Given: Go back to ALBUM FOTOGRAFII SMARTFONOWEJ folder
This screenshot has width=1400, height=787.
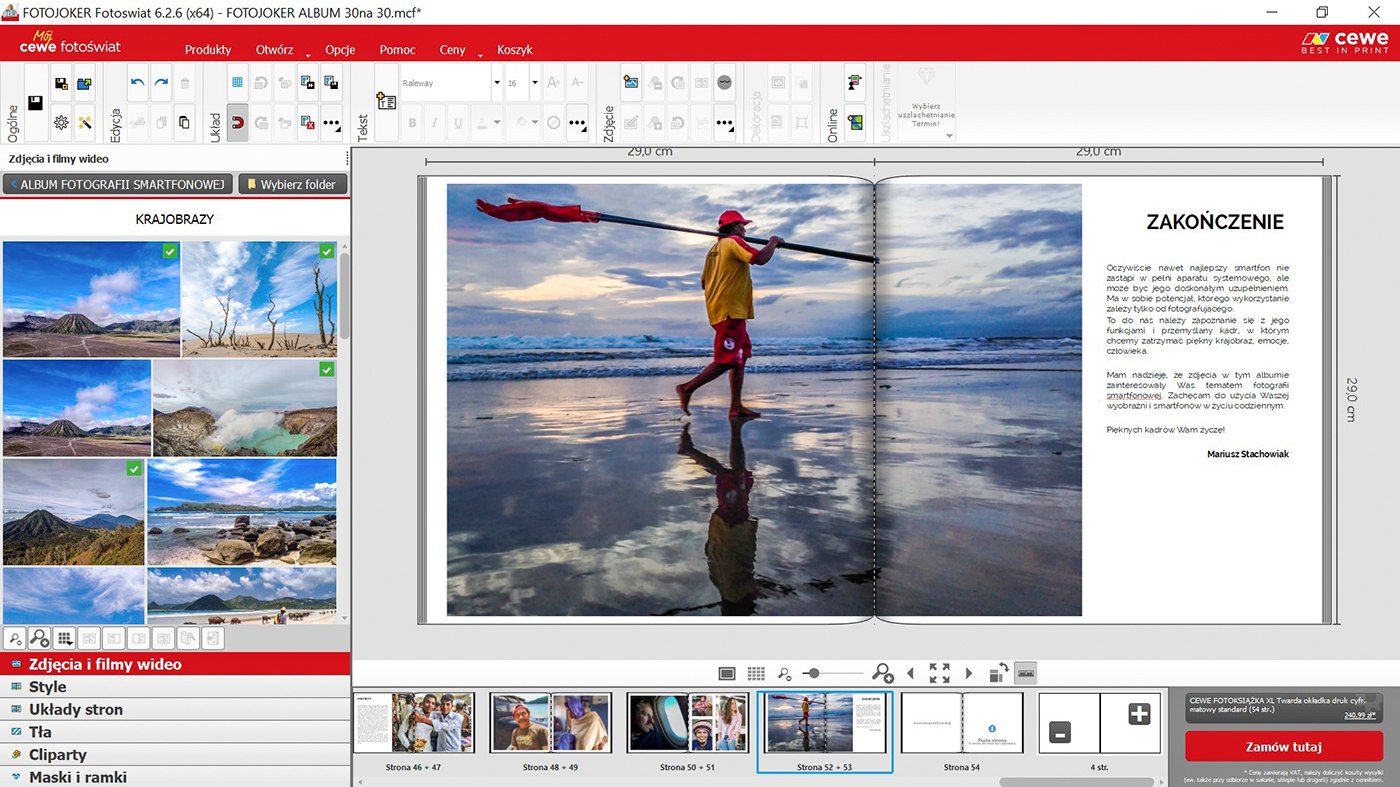Looking at the screenshot, I should tap(118, 184).
